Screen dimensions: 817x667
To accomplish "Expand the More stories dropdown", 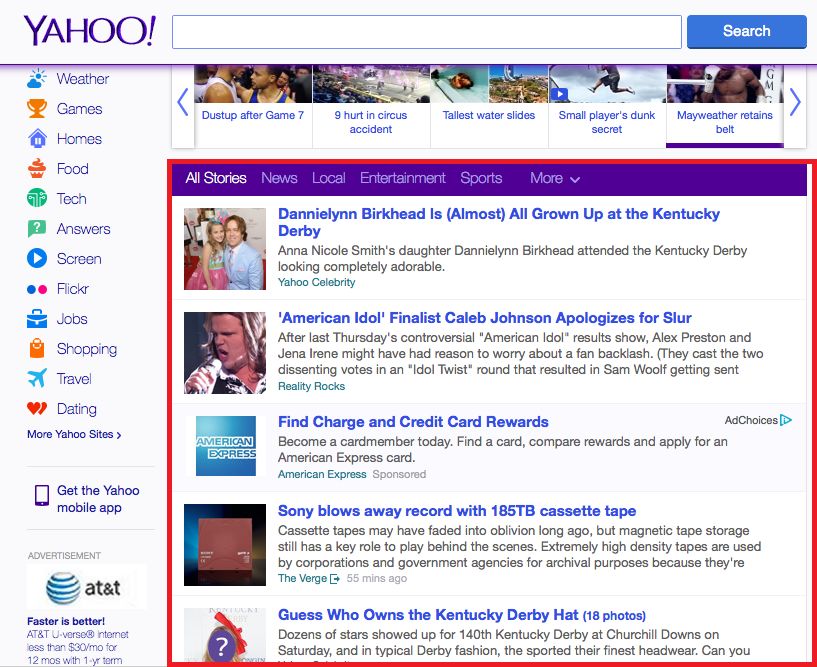I will point(555,178).
